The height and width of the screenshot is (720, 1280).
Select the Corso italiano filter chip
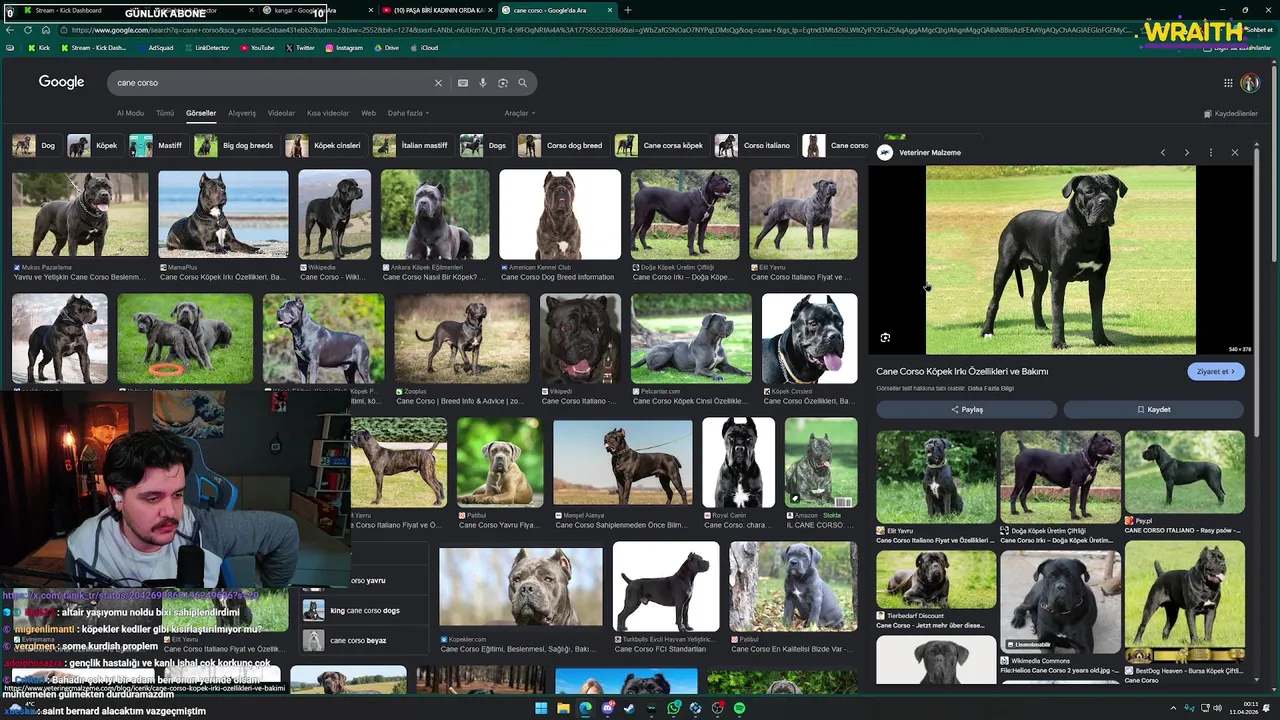click(754, 146)
